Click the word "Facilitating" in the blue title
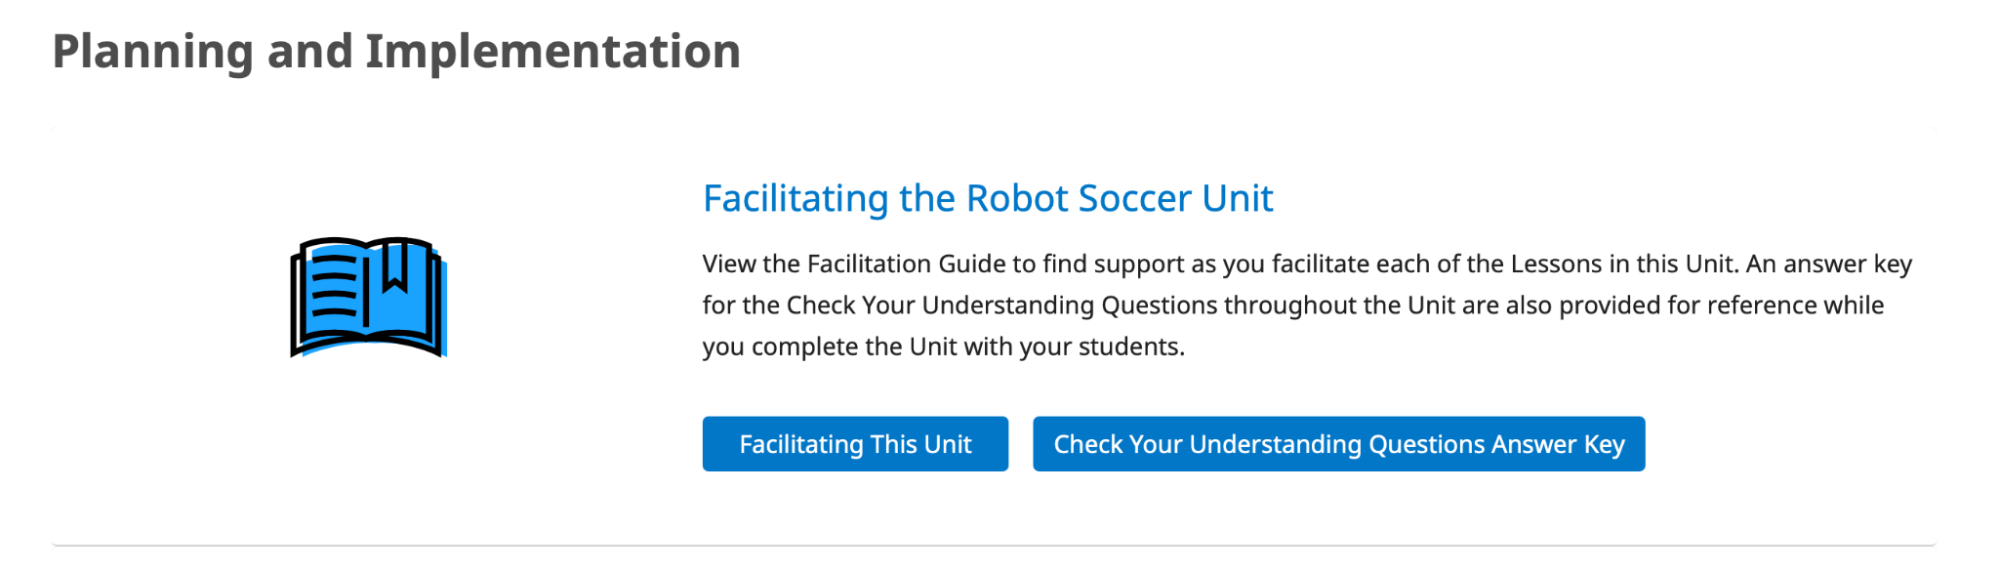This screenshot has width=1999, height=572. pyautogui.click(x=795, y=199)
